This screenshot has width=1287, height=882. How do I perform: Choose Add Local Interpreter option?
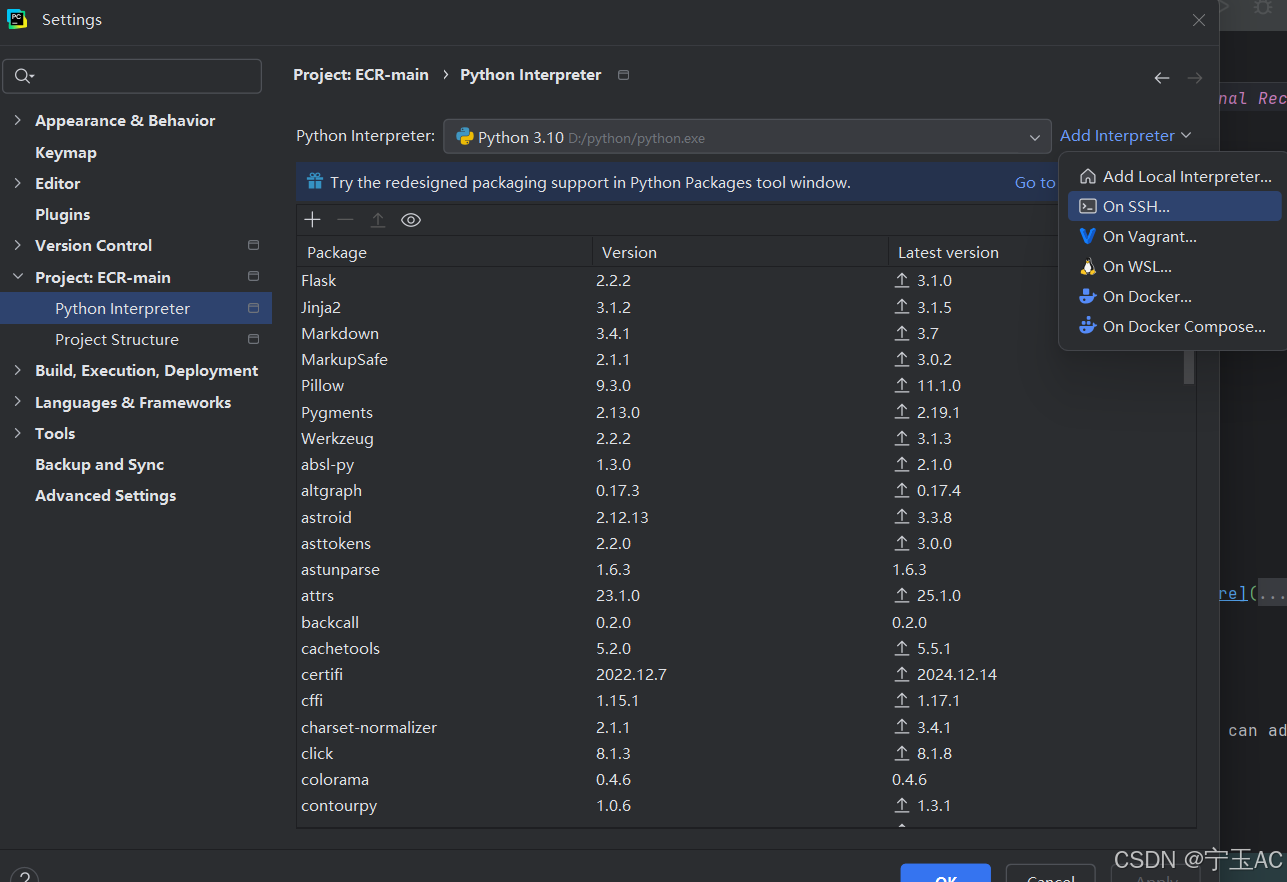click(1174, 177)
